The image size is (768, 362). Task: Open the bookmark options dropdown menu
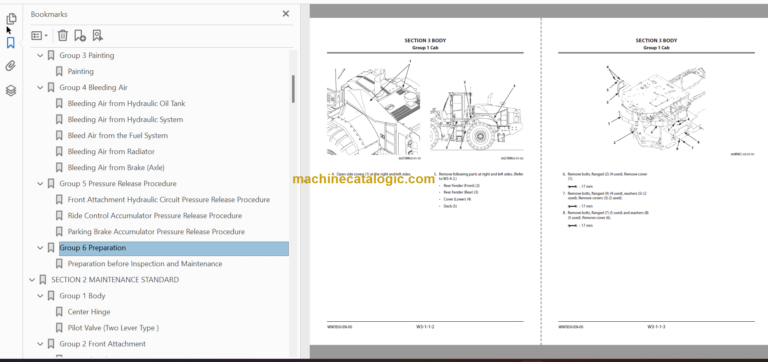40,35
